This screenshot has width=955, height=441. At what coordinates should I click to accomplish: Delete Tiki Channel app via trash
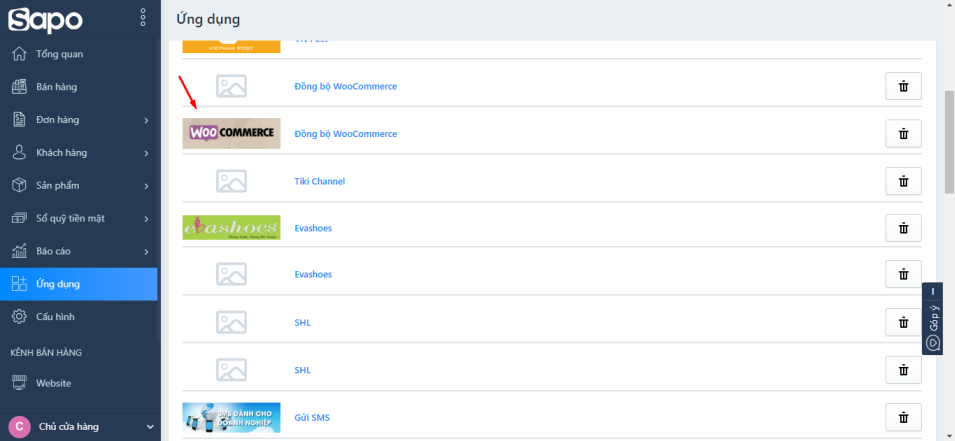tap(903, 181)
